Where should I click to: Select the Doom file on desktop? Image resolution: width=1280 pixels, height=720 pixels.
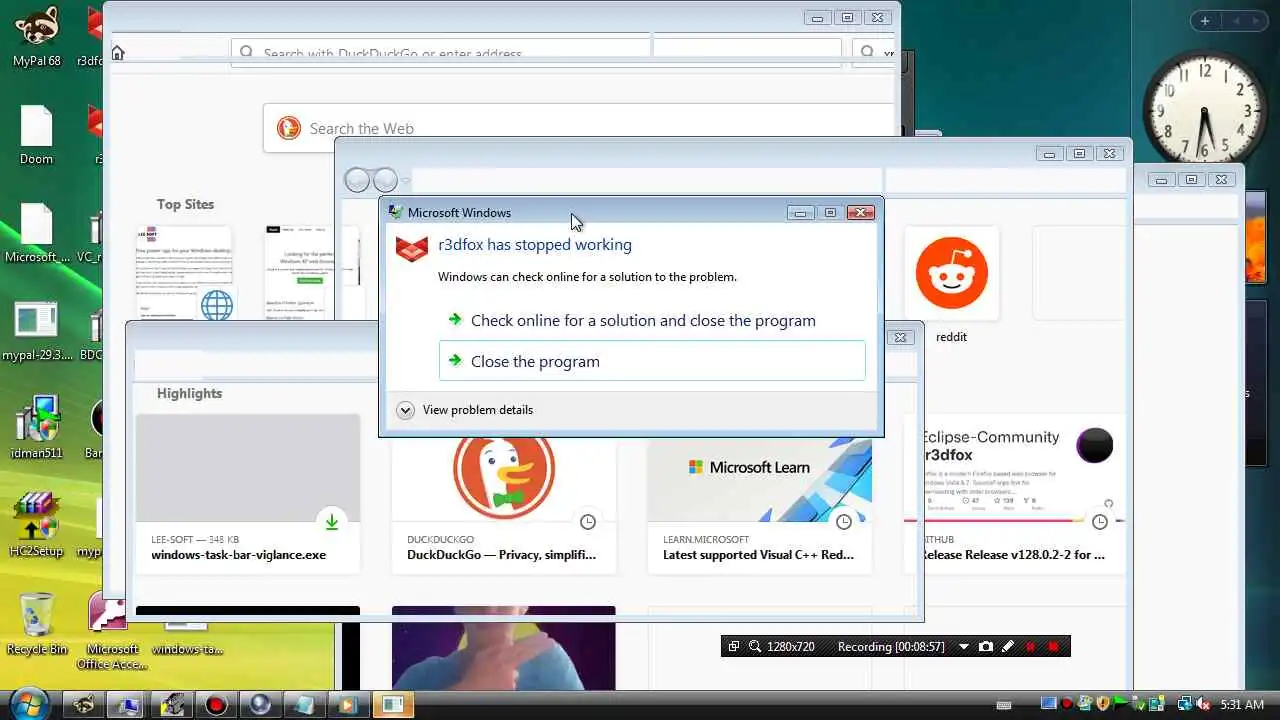(x=36, y=135)
